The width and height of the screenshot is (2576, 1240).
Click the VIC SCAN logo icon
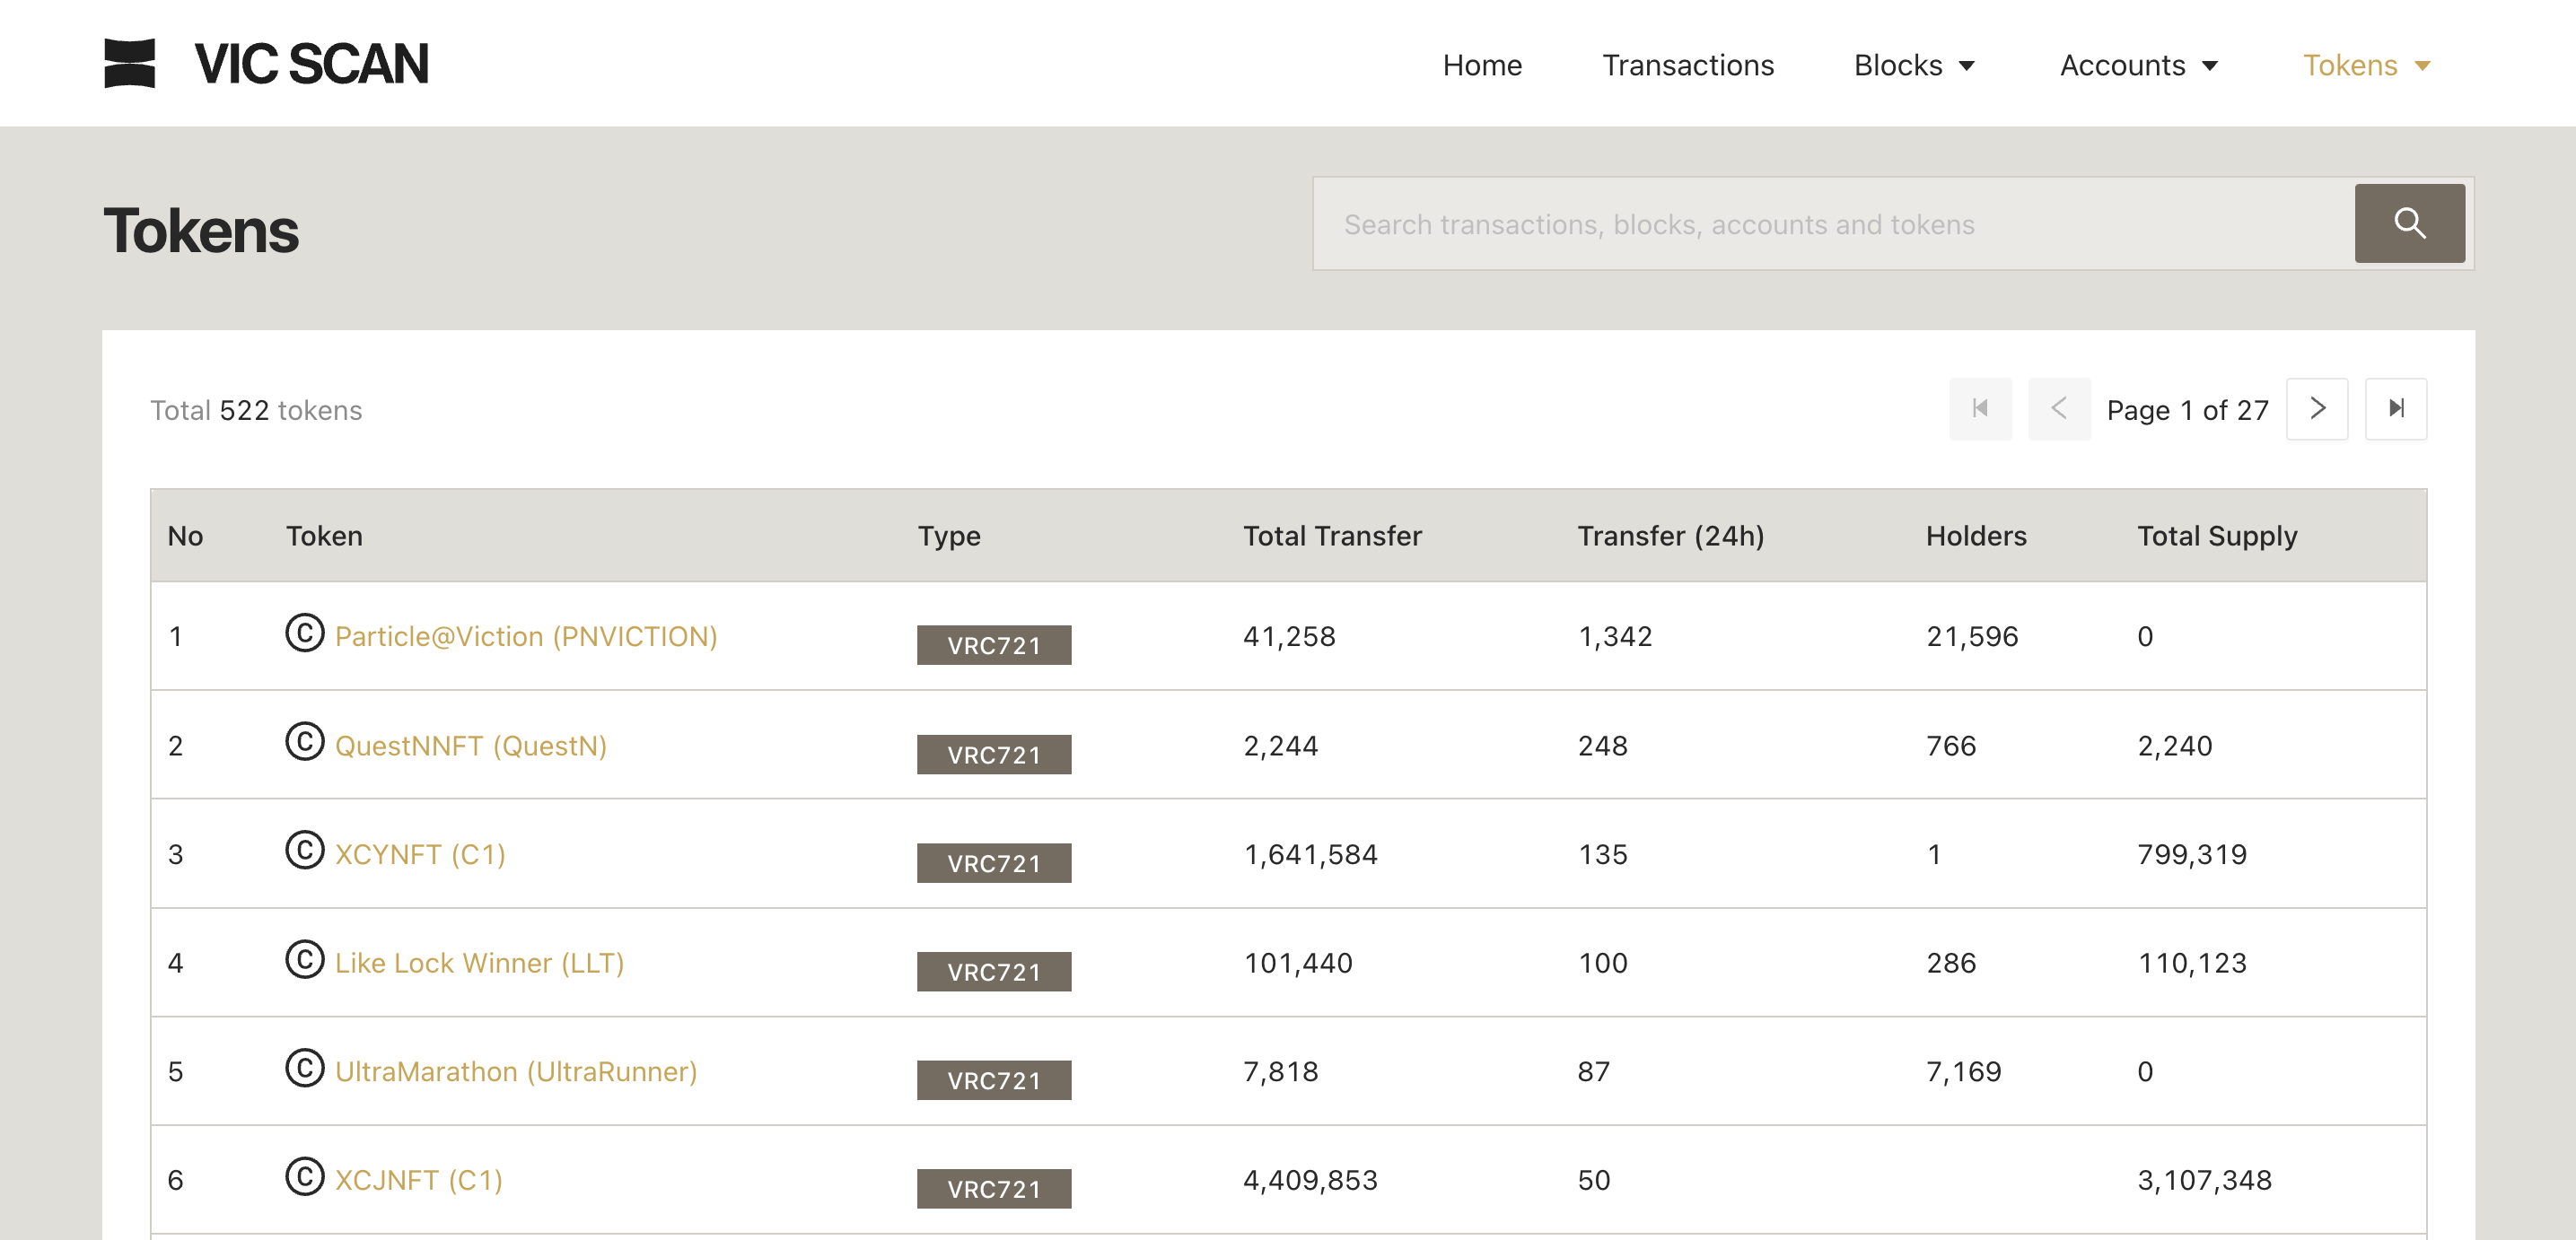point(130,63)
